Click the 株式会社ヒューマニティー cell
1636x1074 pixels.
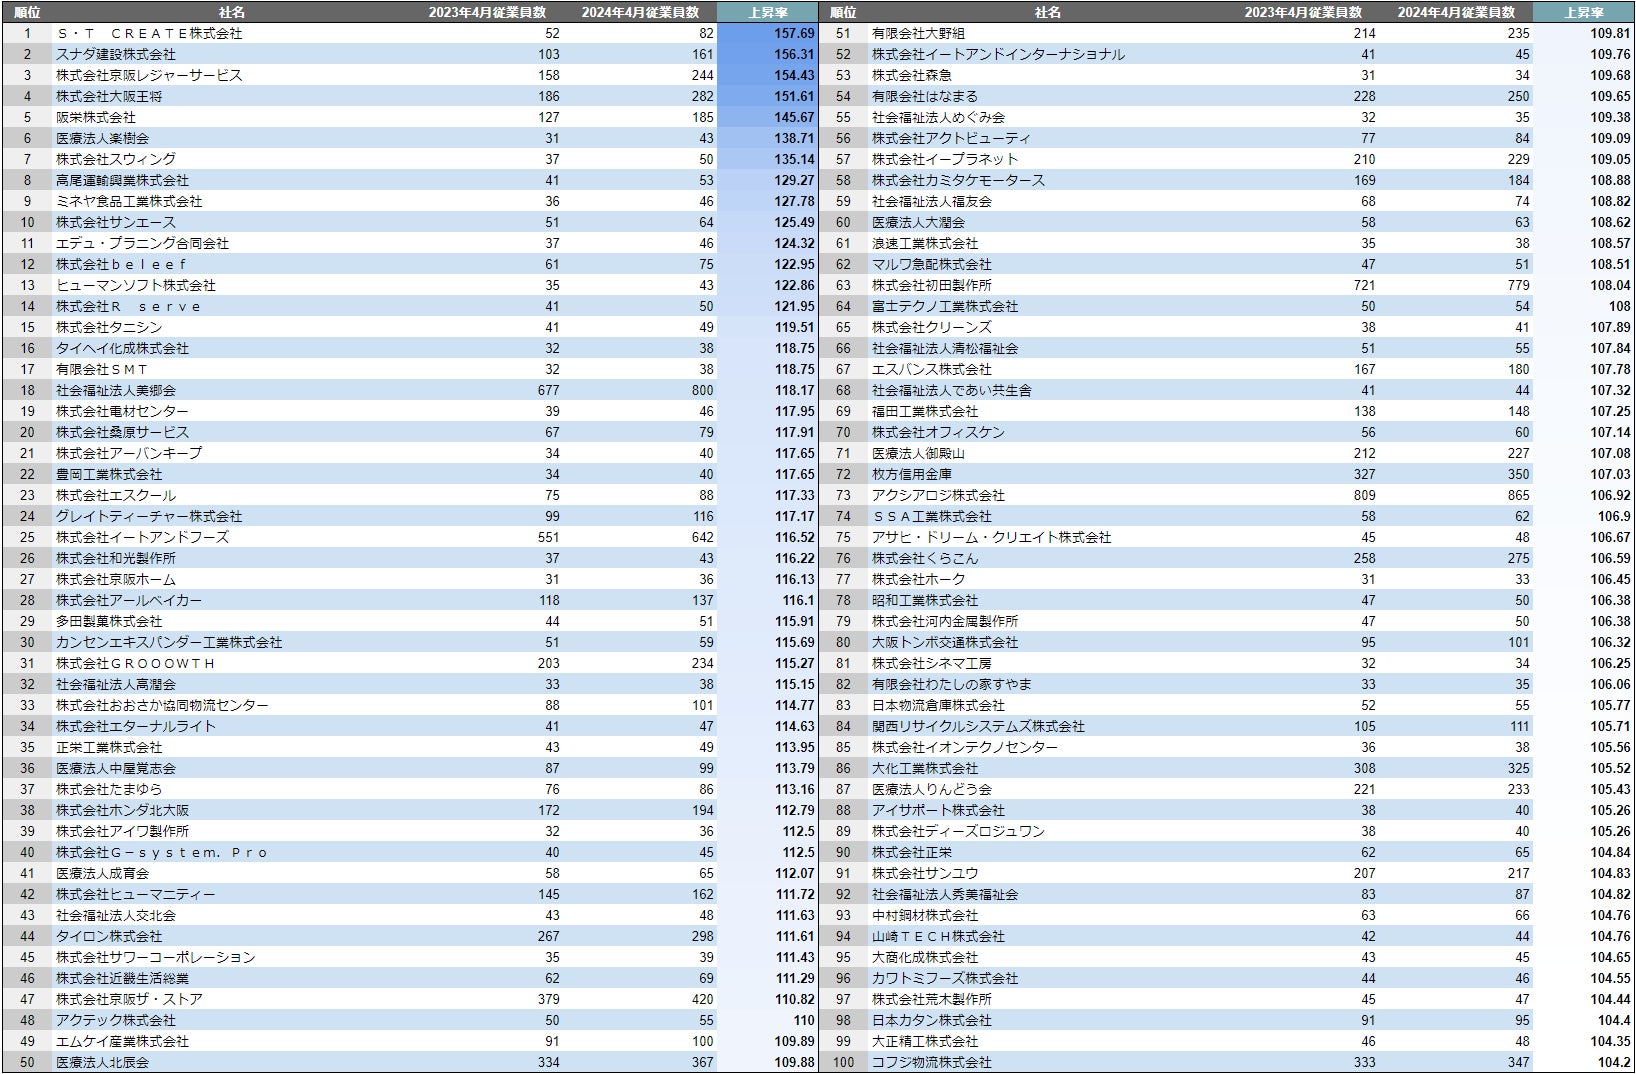click(x=136, y=894)
